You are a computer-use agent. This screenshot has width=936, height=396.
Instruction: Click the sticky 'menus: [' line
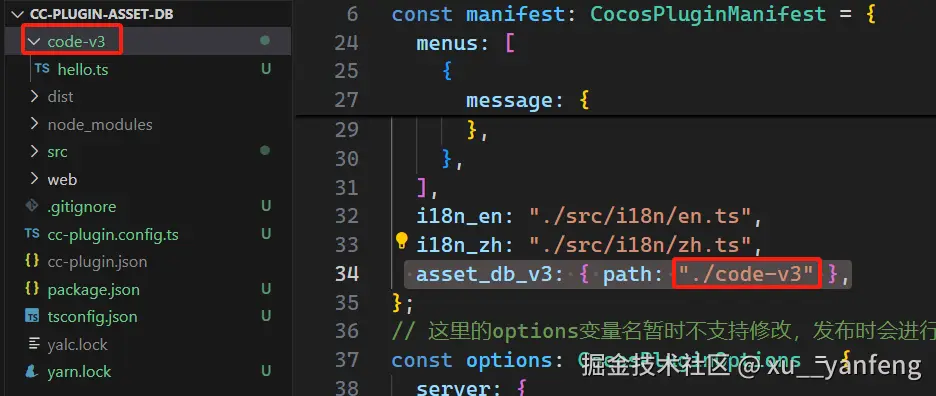466,43
